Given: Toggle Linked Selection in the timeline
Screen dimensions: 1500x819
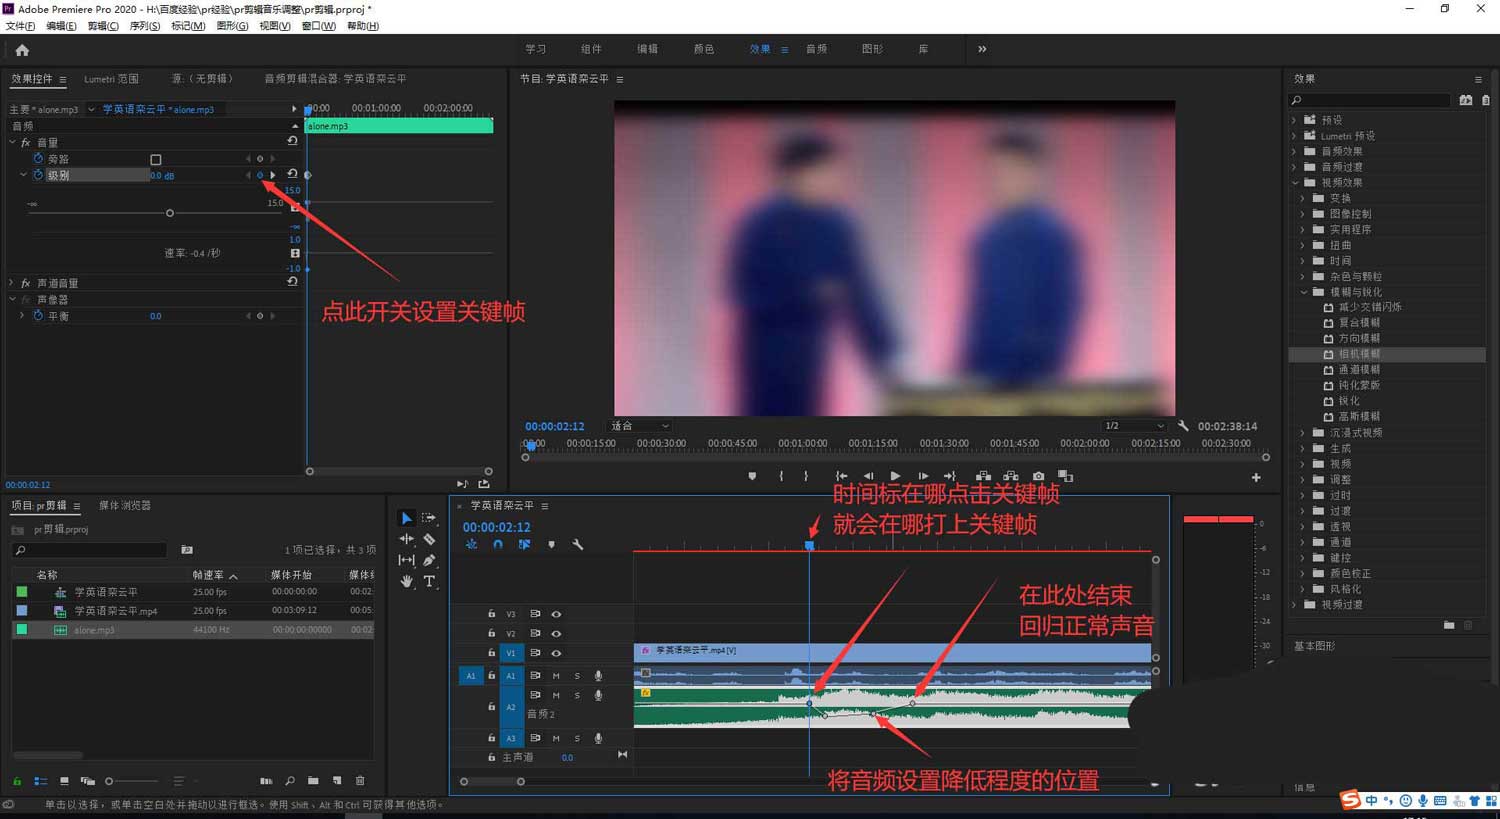Looking at the screenshot, I should pos(524,545).
